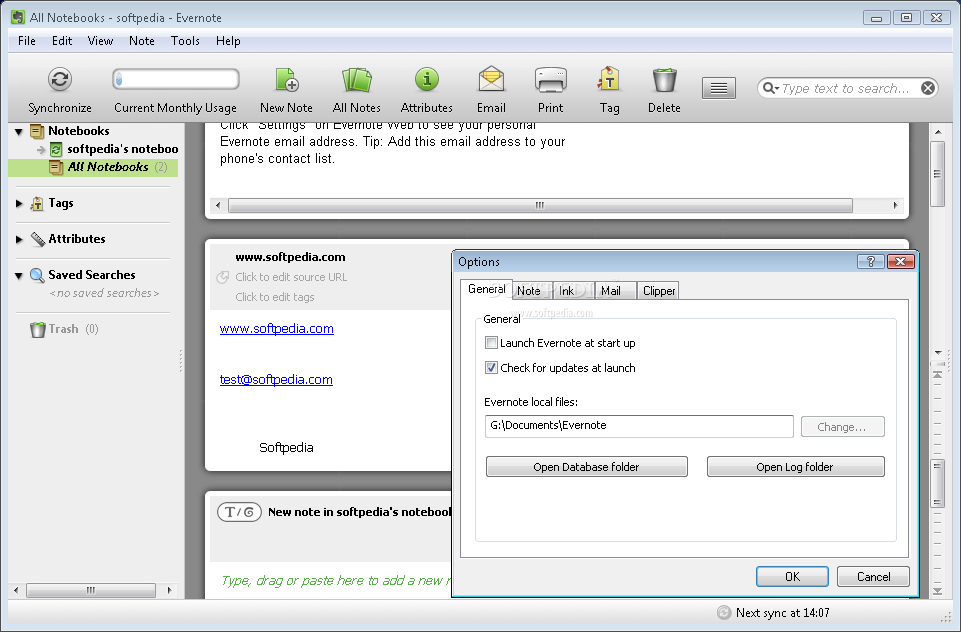961x632 pixels.
Task: Click the sidebar scrollbar left arrow
Action: coord(17,590)
